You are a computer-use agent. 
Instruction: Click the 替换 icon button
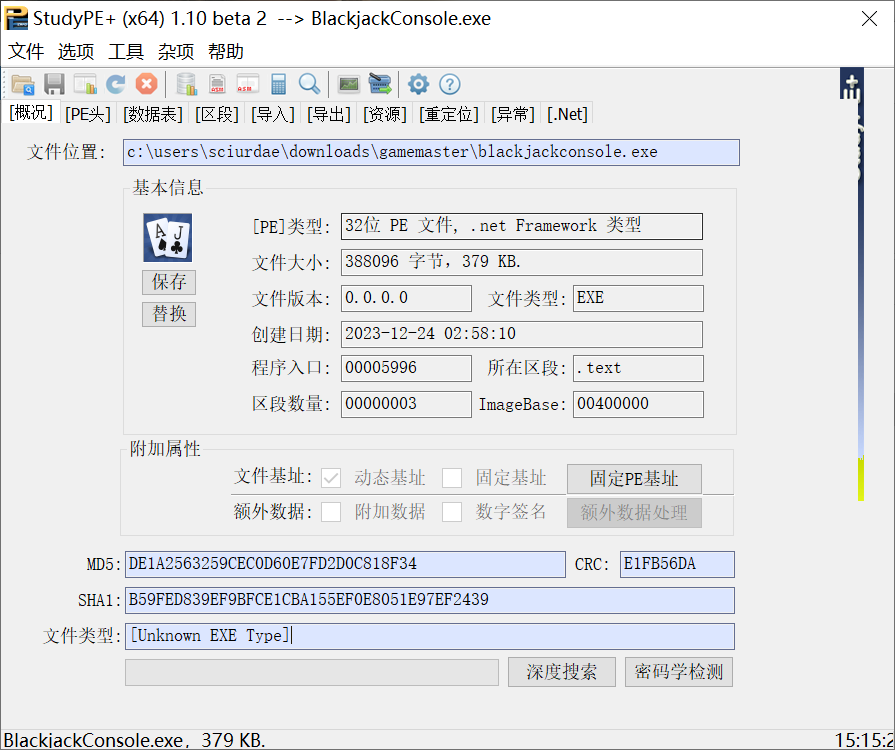[169, 314]
